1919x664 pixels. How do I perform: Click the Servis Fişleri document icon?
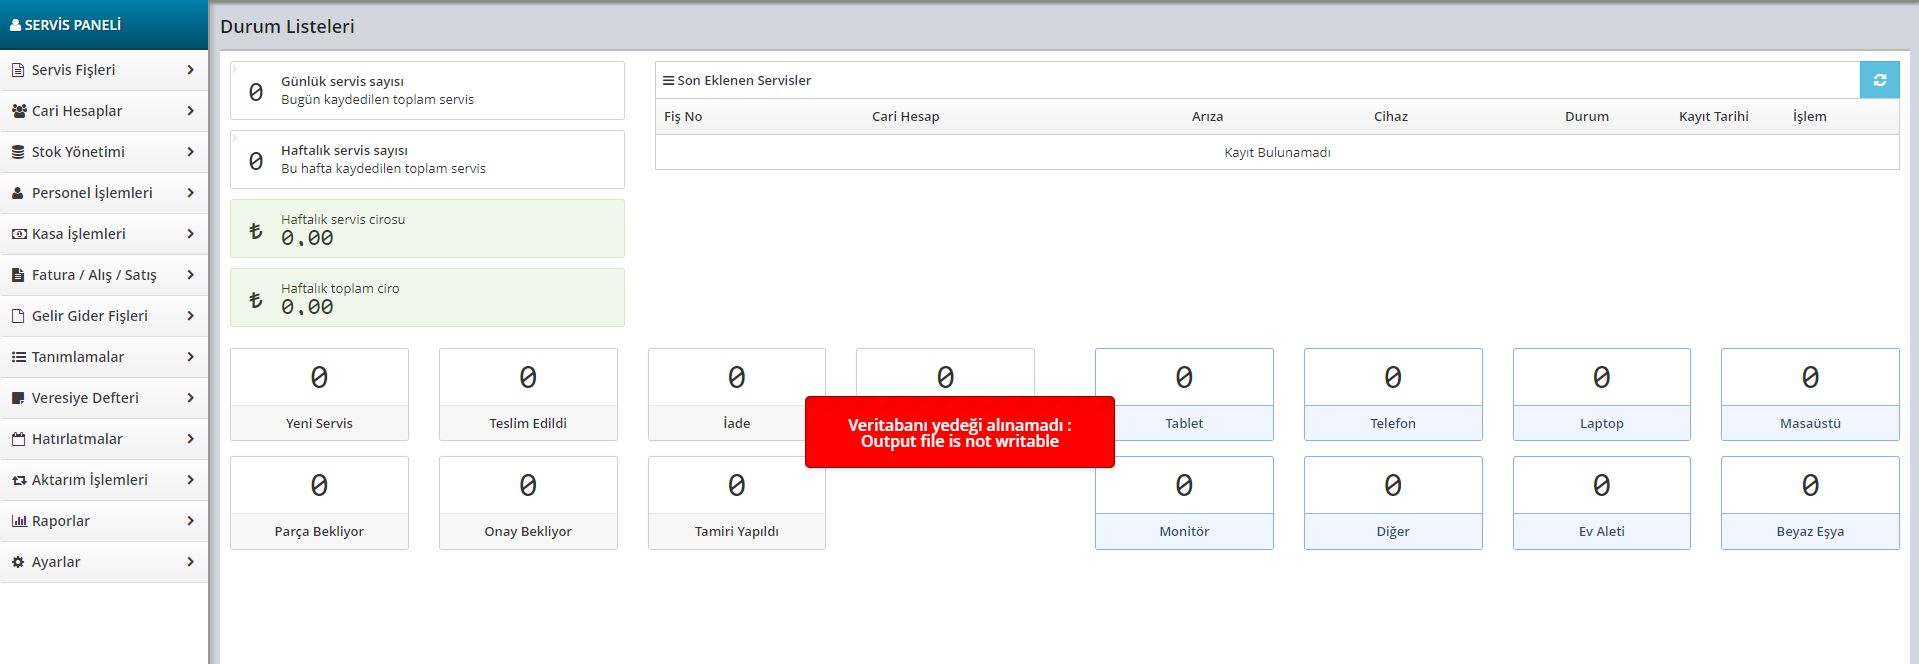[x=18, y=70]
